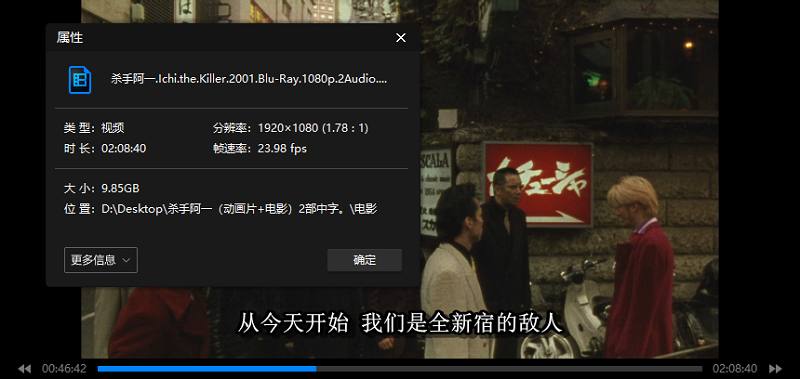Image resolution: width=800 pixels, height=379 pixels.
Task: Expand the 更多信息 dropdown
Action: 101,260
